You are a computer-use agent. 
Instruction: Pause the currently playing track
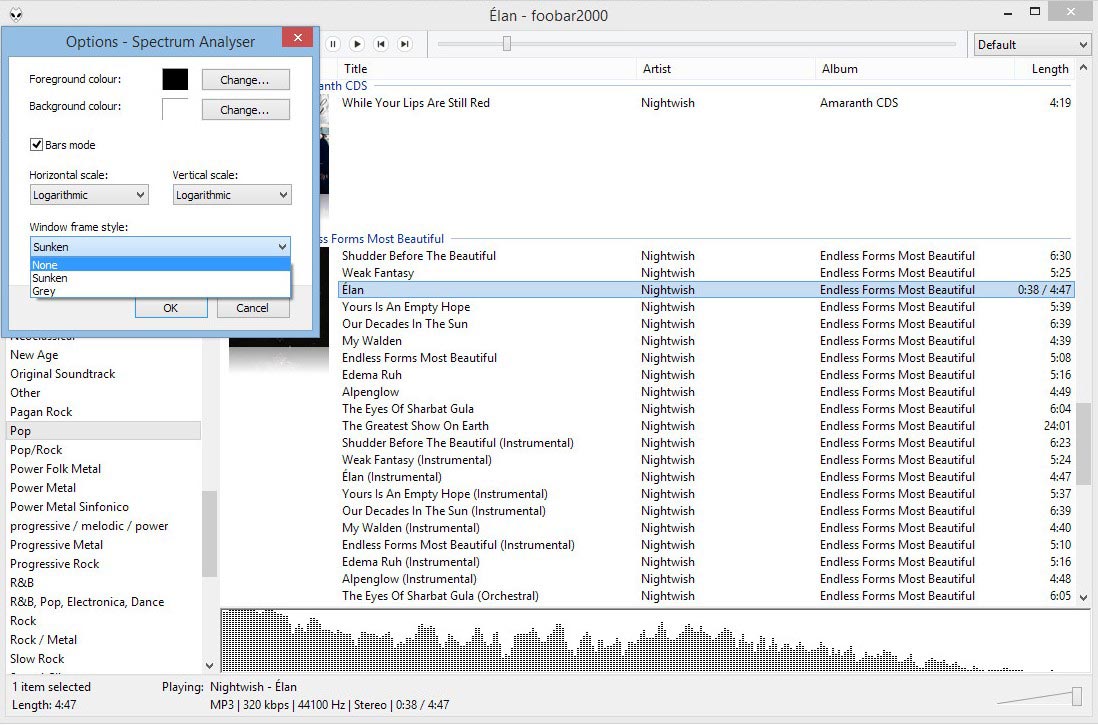[333, 44]
